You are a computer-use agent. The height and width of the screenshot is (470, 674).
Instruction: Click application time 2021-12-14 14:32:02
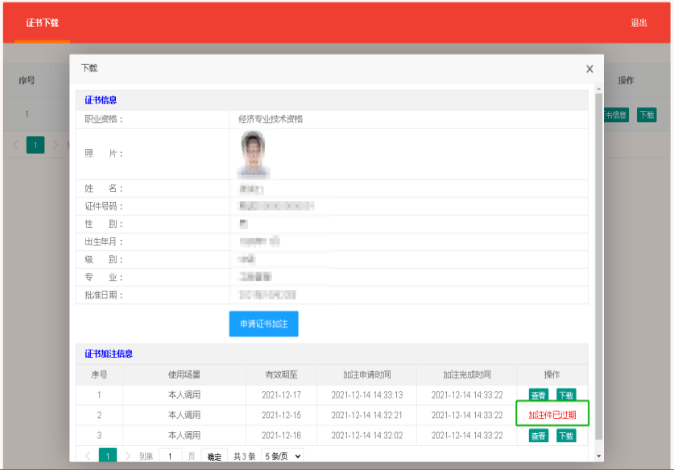367,435
